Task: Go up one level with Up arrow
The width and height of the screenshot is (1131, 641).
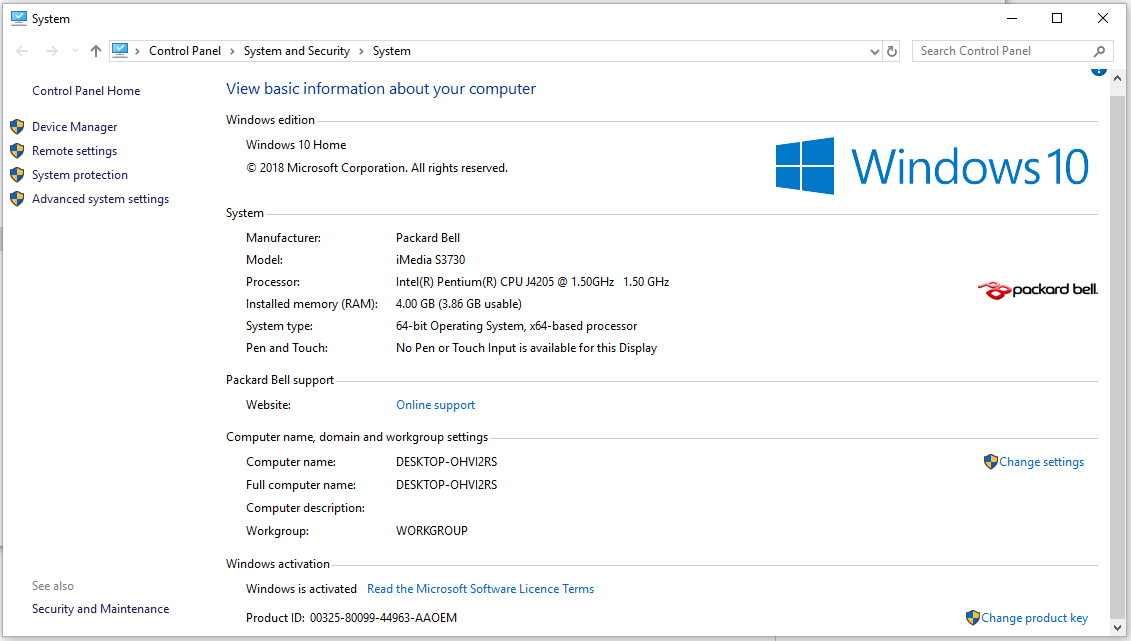Action: pos(95,51)
